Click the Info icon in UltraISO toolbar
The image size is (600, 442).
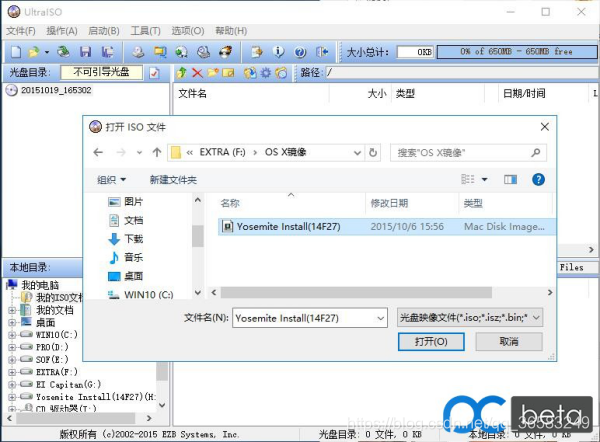coord(279,52)
